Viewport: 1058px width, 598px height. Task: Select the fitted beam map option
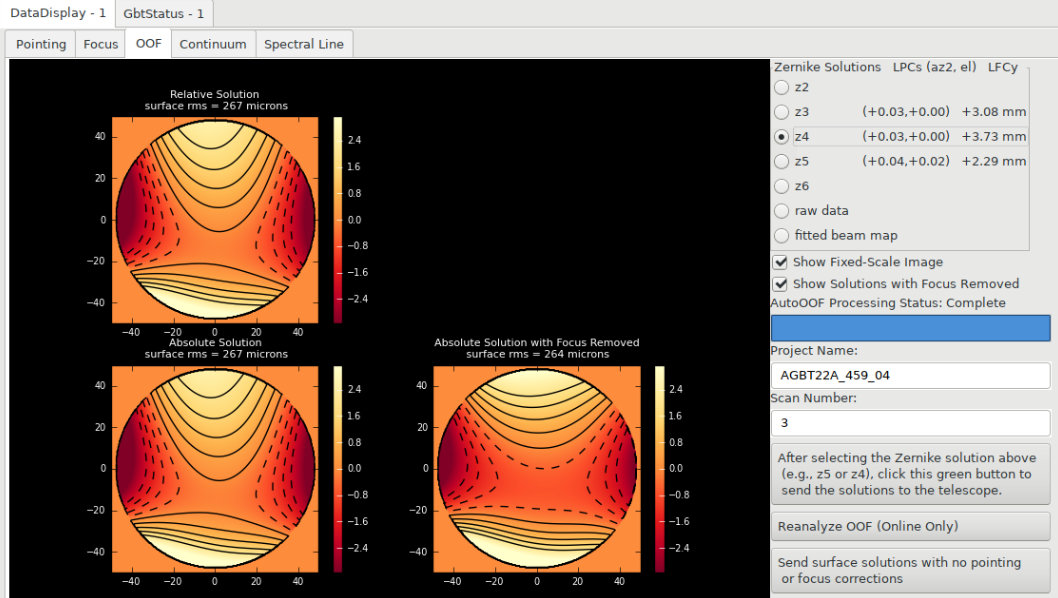coord(781,236)
